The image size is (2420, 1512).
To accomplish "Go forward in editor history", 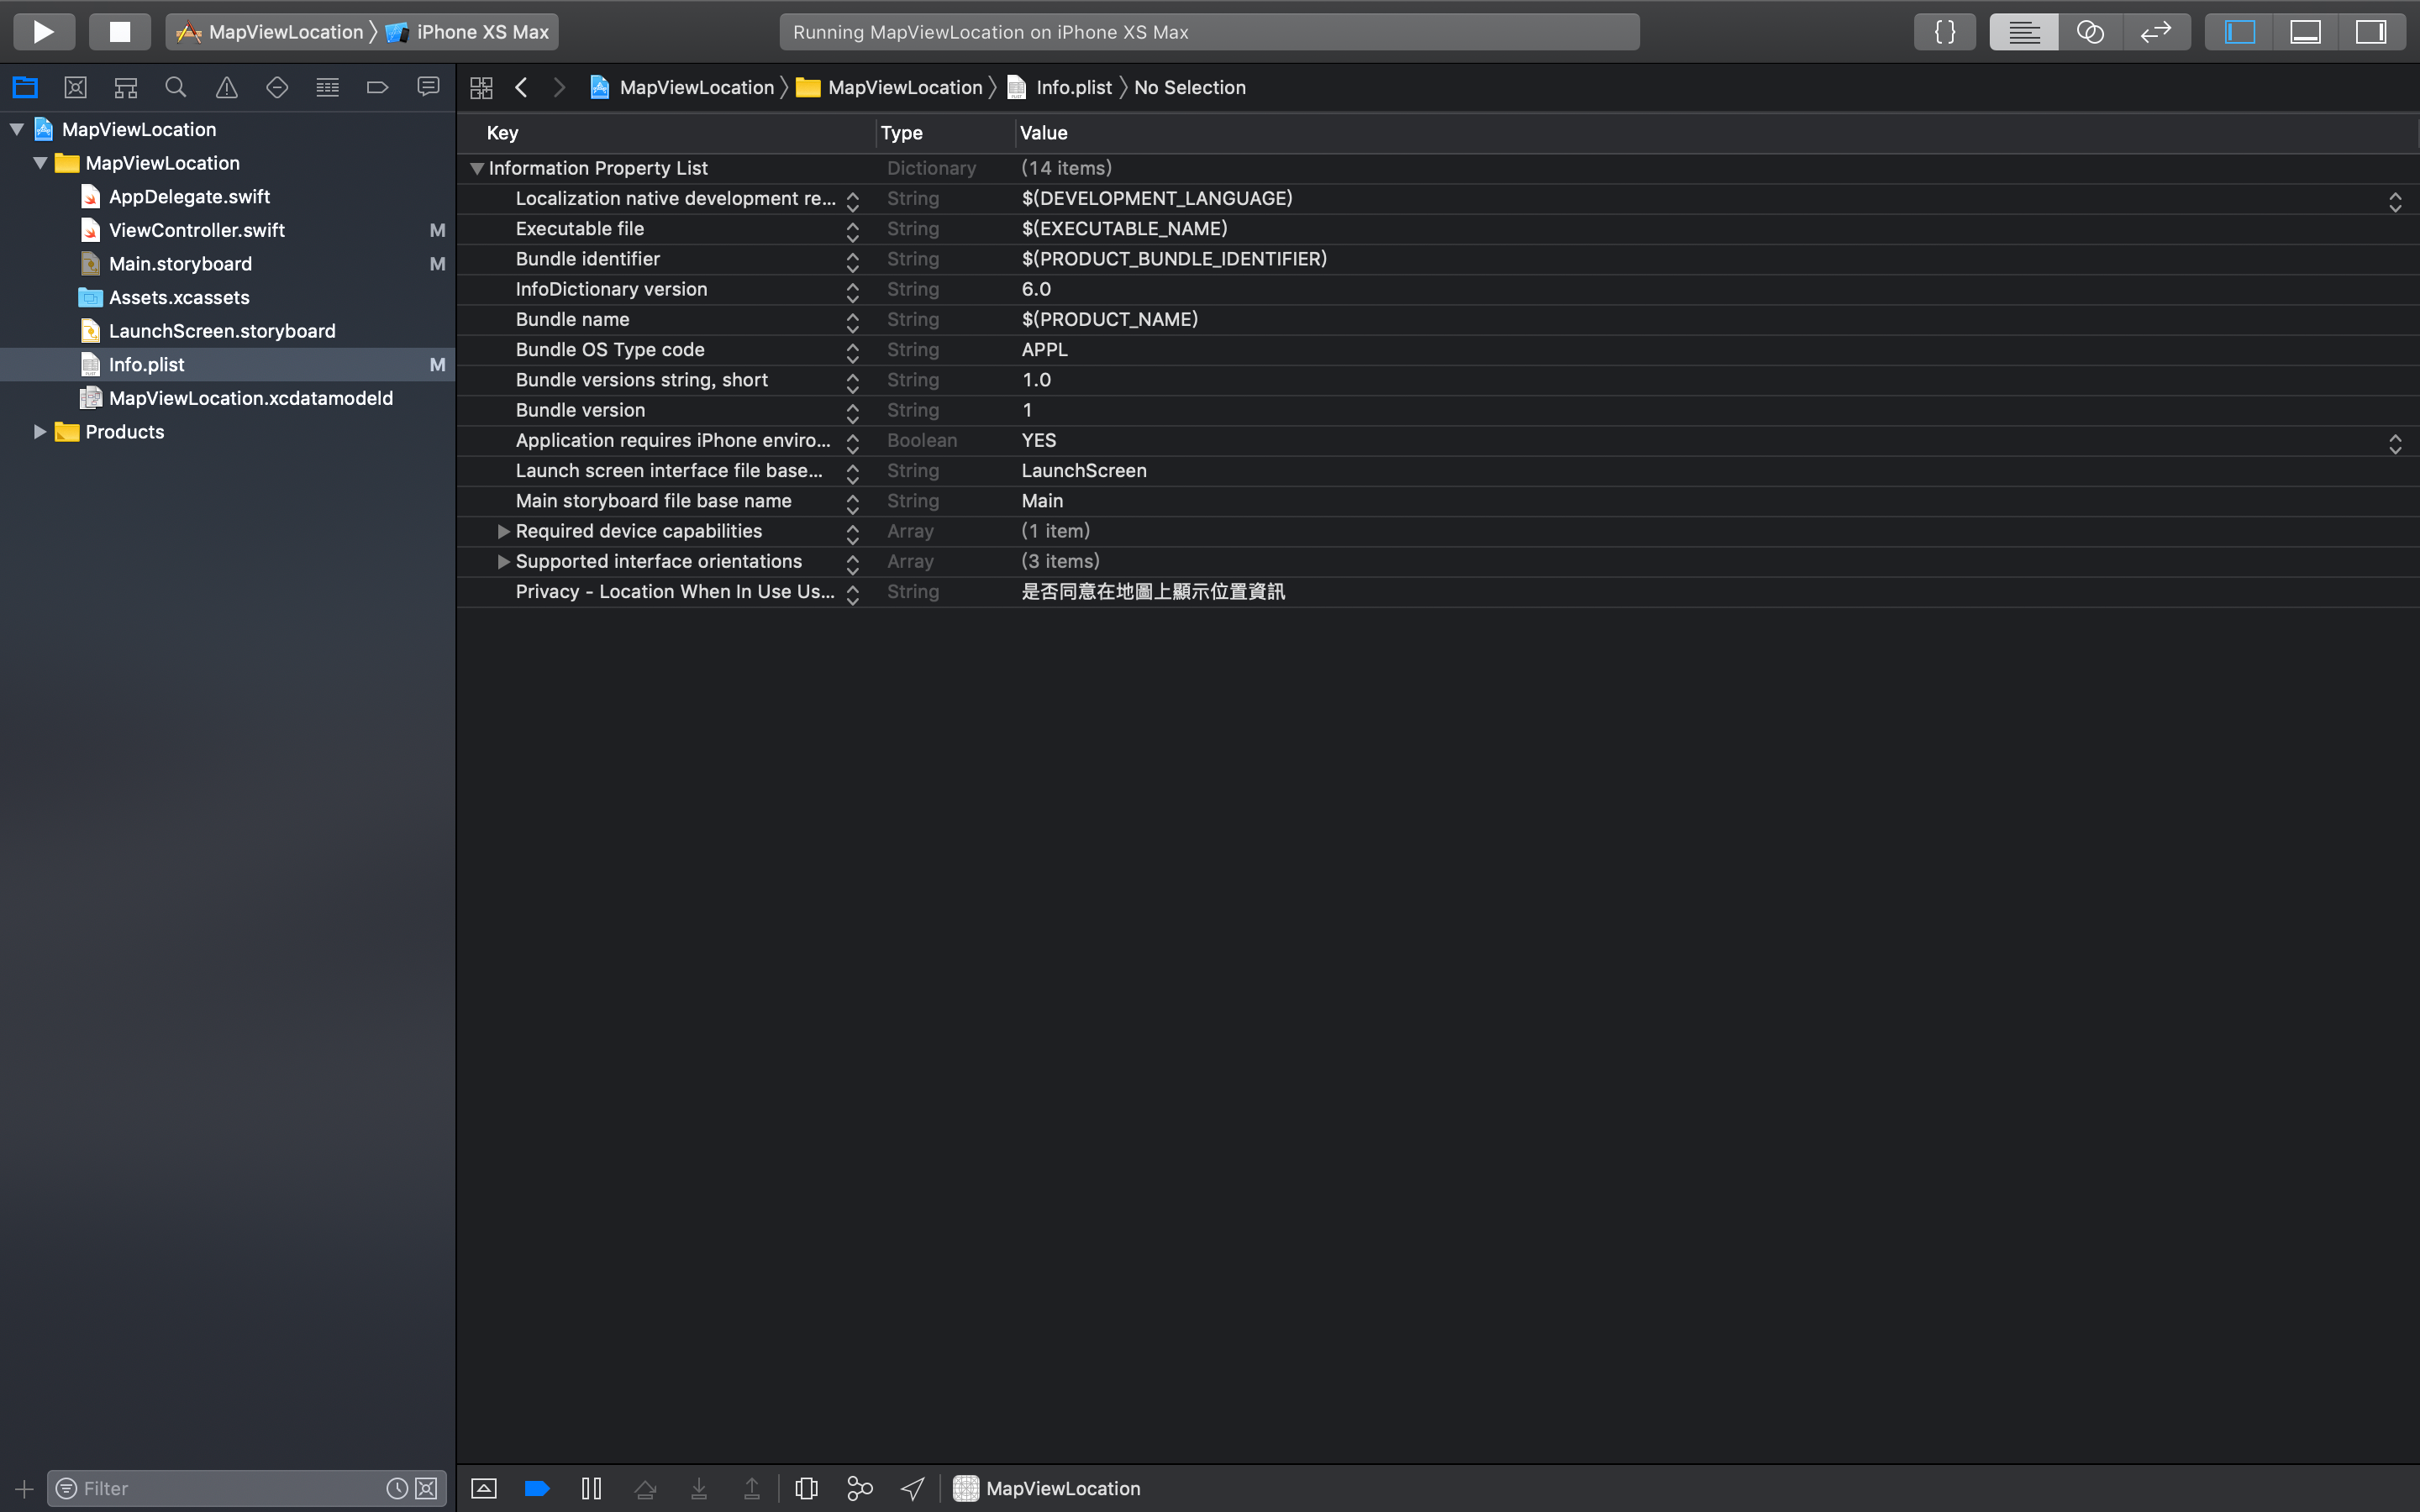I will [x=559, y=88].
